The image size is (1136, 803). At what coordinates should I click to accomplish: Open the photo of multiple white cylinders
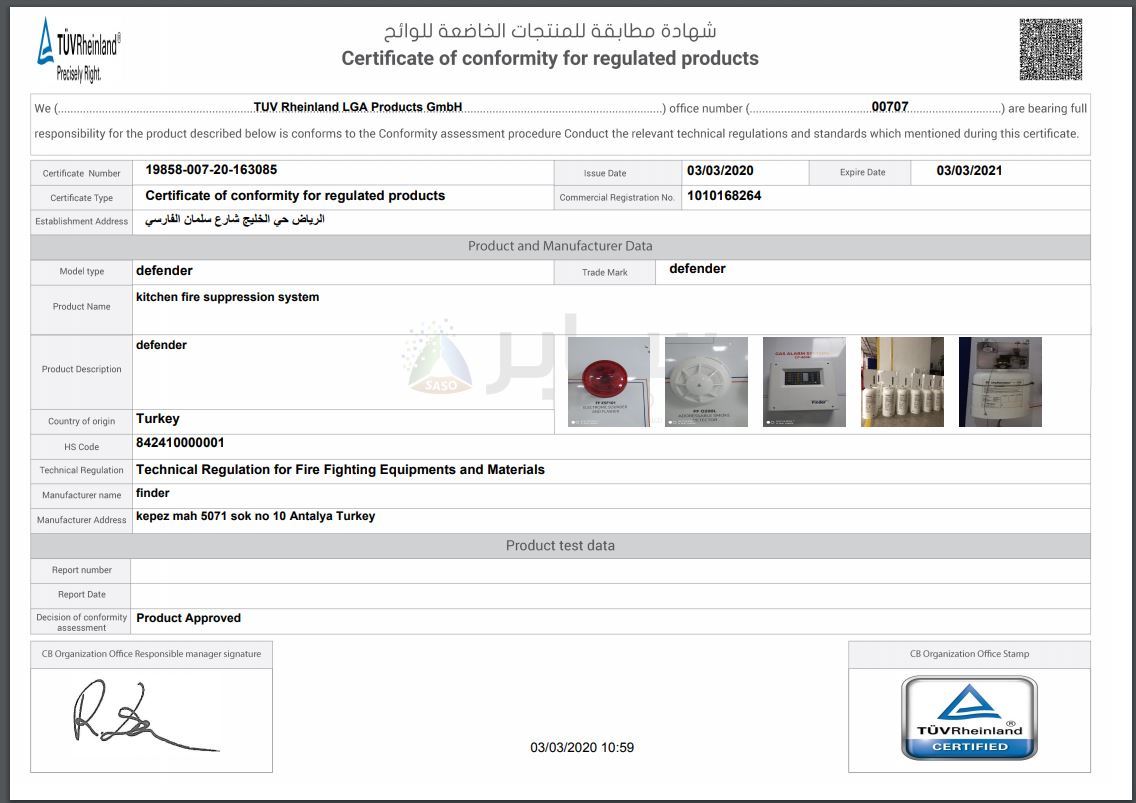902,382
